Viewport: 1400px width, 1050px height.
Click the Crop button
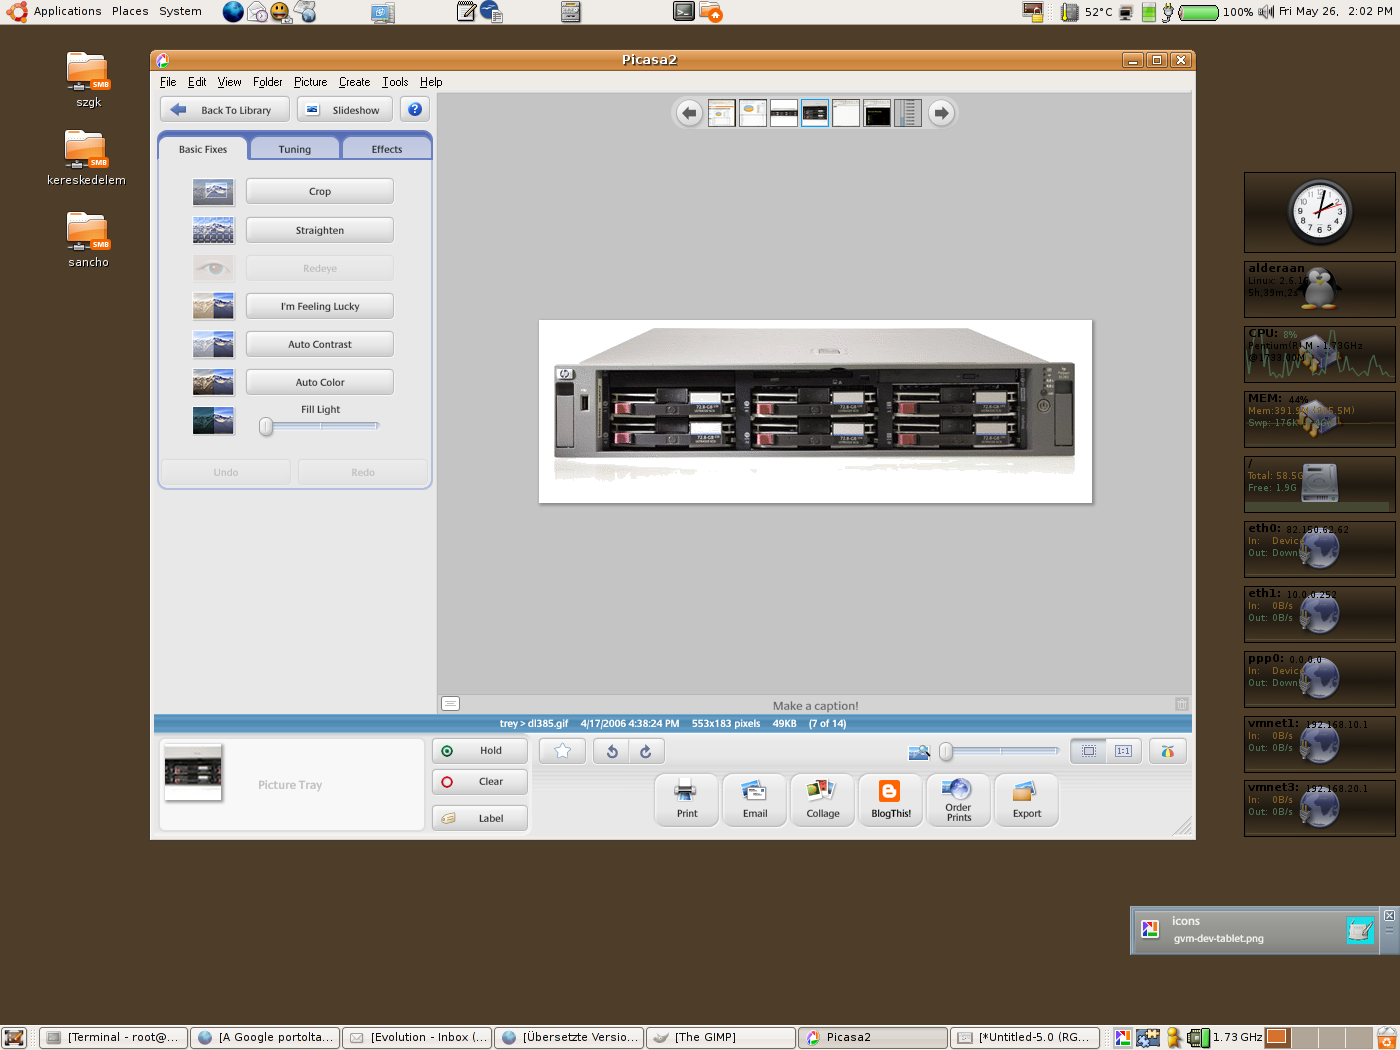pos(320,191)
